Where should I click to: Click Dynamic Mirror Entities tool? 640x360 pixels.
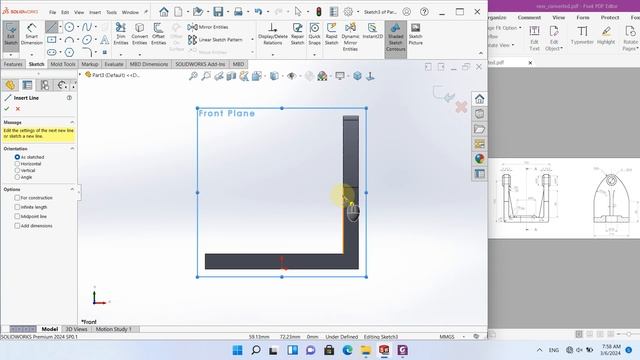[350, 37]
